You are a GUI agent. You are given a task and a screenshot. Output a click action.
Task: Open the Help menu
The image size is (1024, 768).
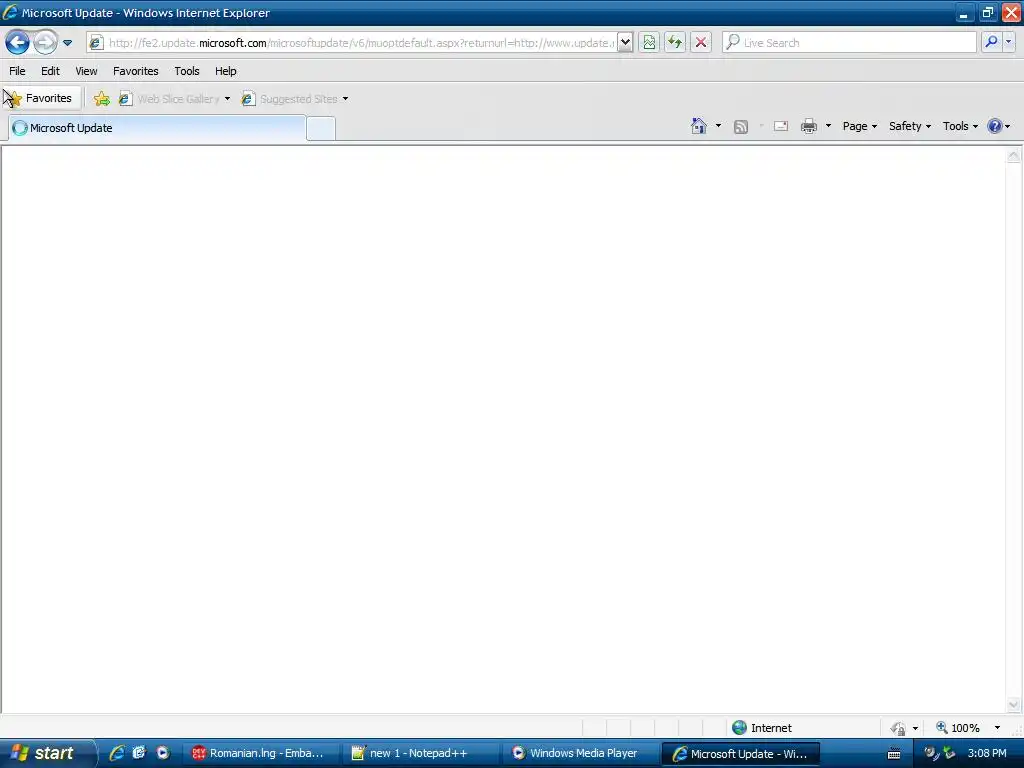(226, 71)
